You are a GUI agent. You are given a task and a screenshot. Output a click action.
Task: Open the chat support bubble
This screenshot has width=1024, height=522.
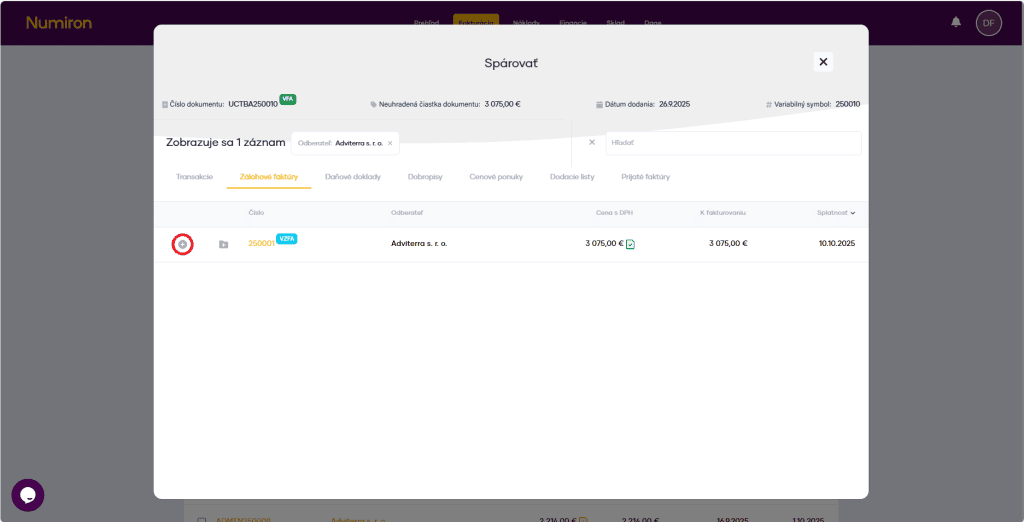pyautogui.click(x=28, y=495)
